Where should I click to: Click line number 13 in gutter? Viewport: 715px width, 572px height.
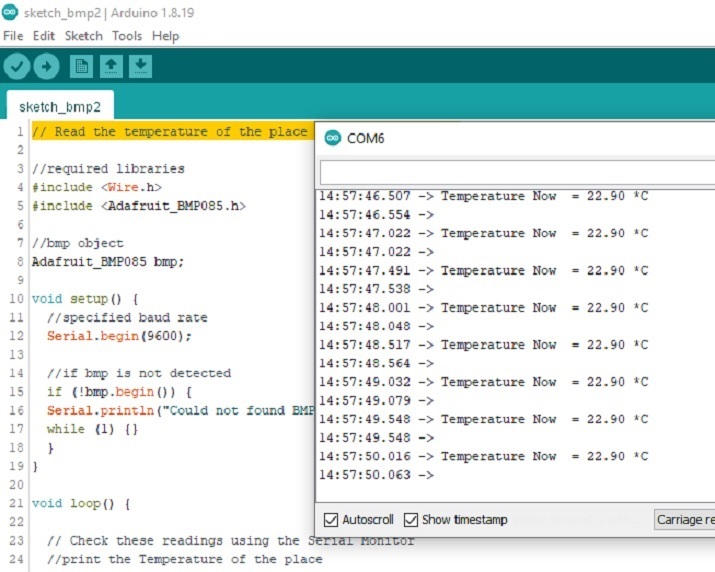16,354
